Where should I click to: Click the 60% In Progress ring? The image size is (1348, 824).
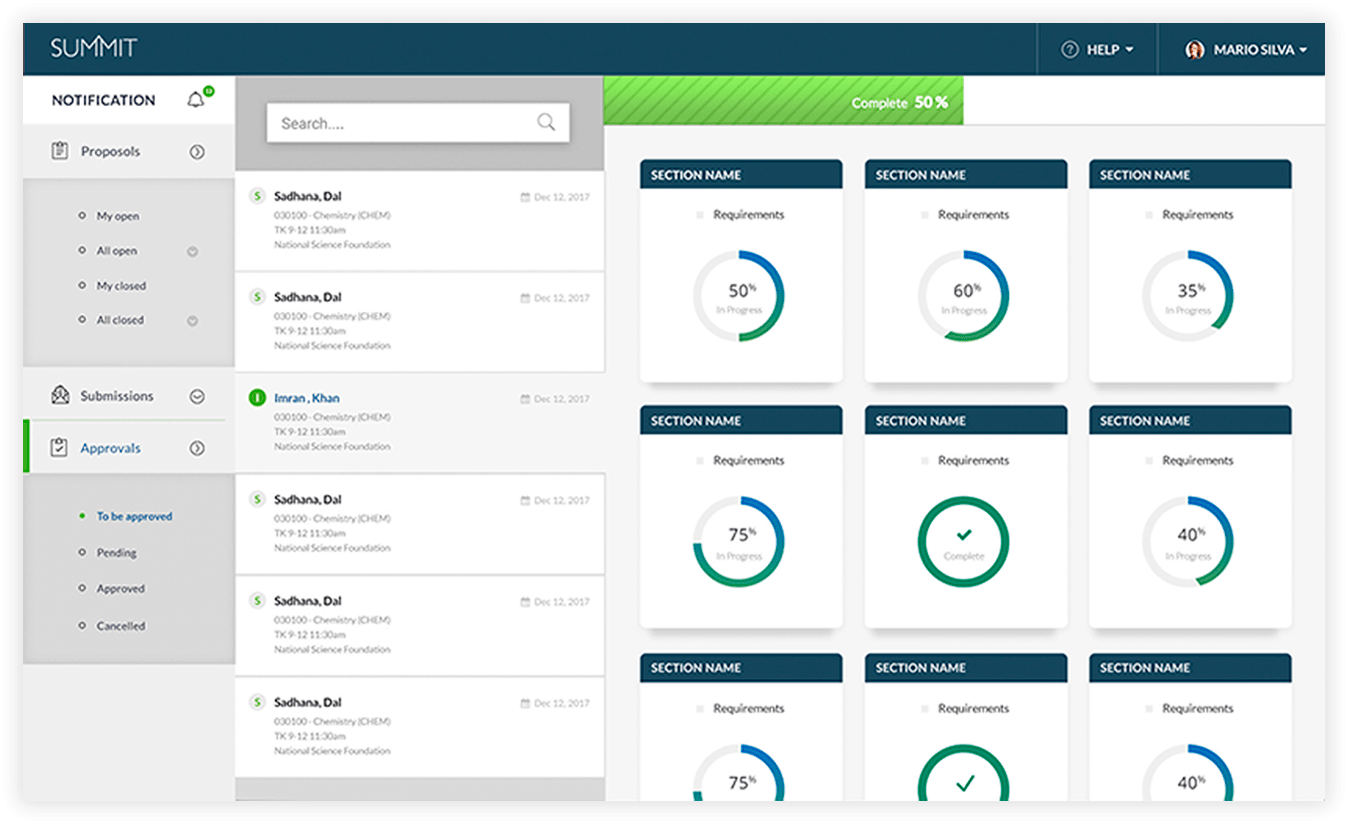964,296
